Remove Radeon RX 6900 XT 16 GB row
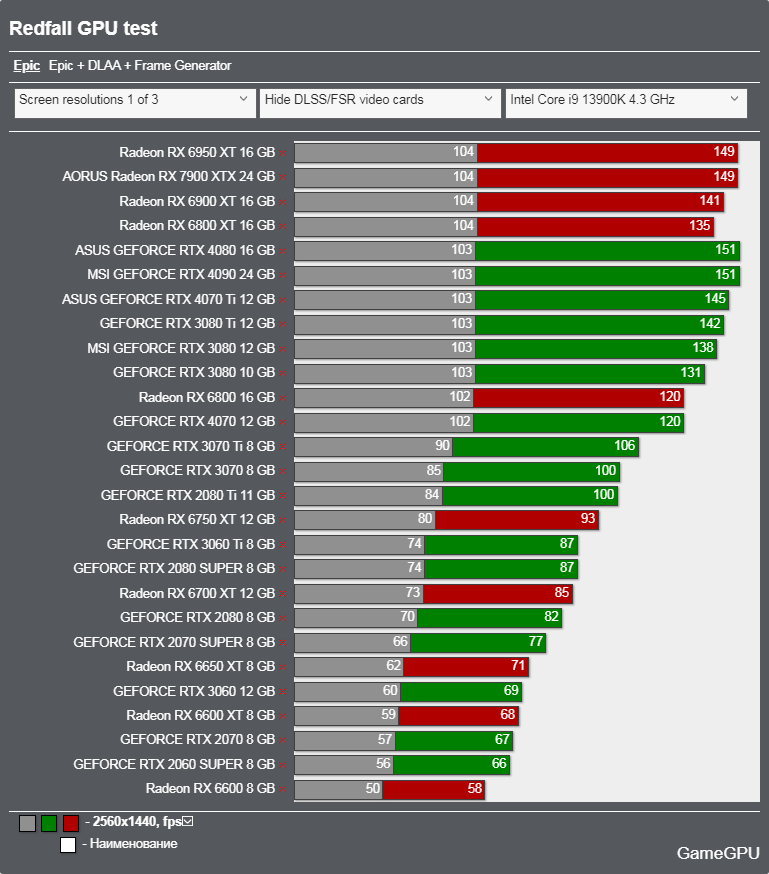 point(283,202)
